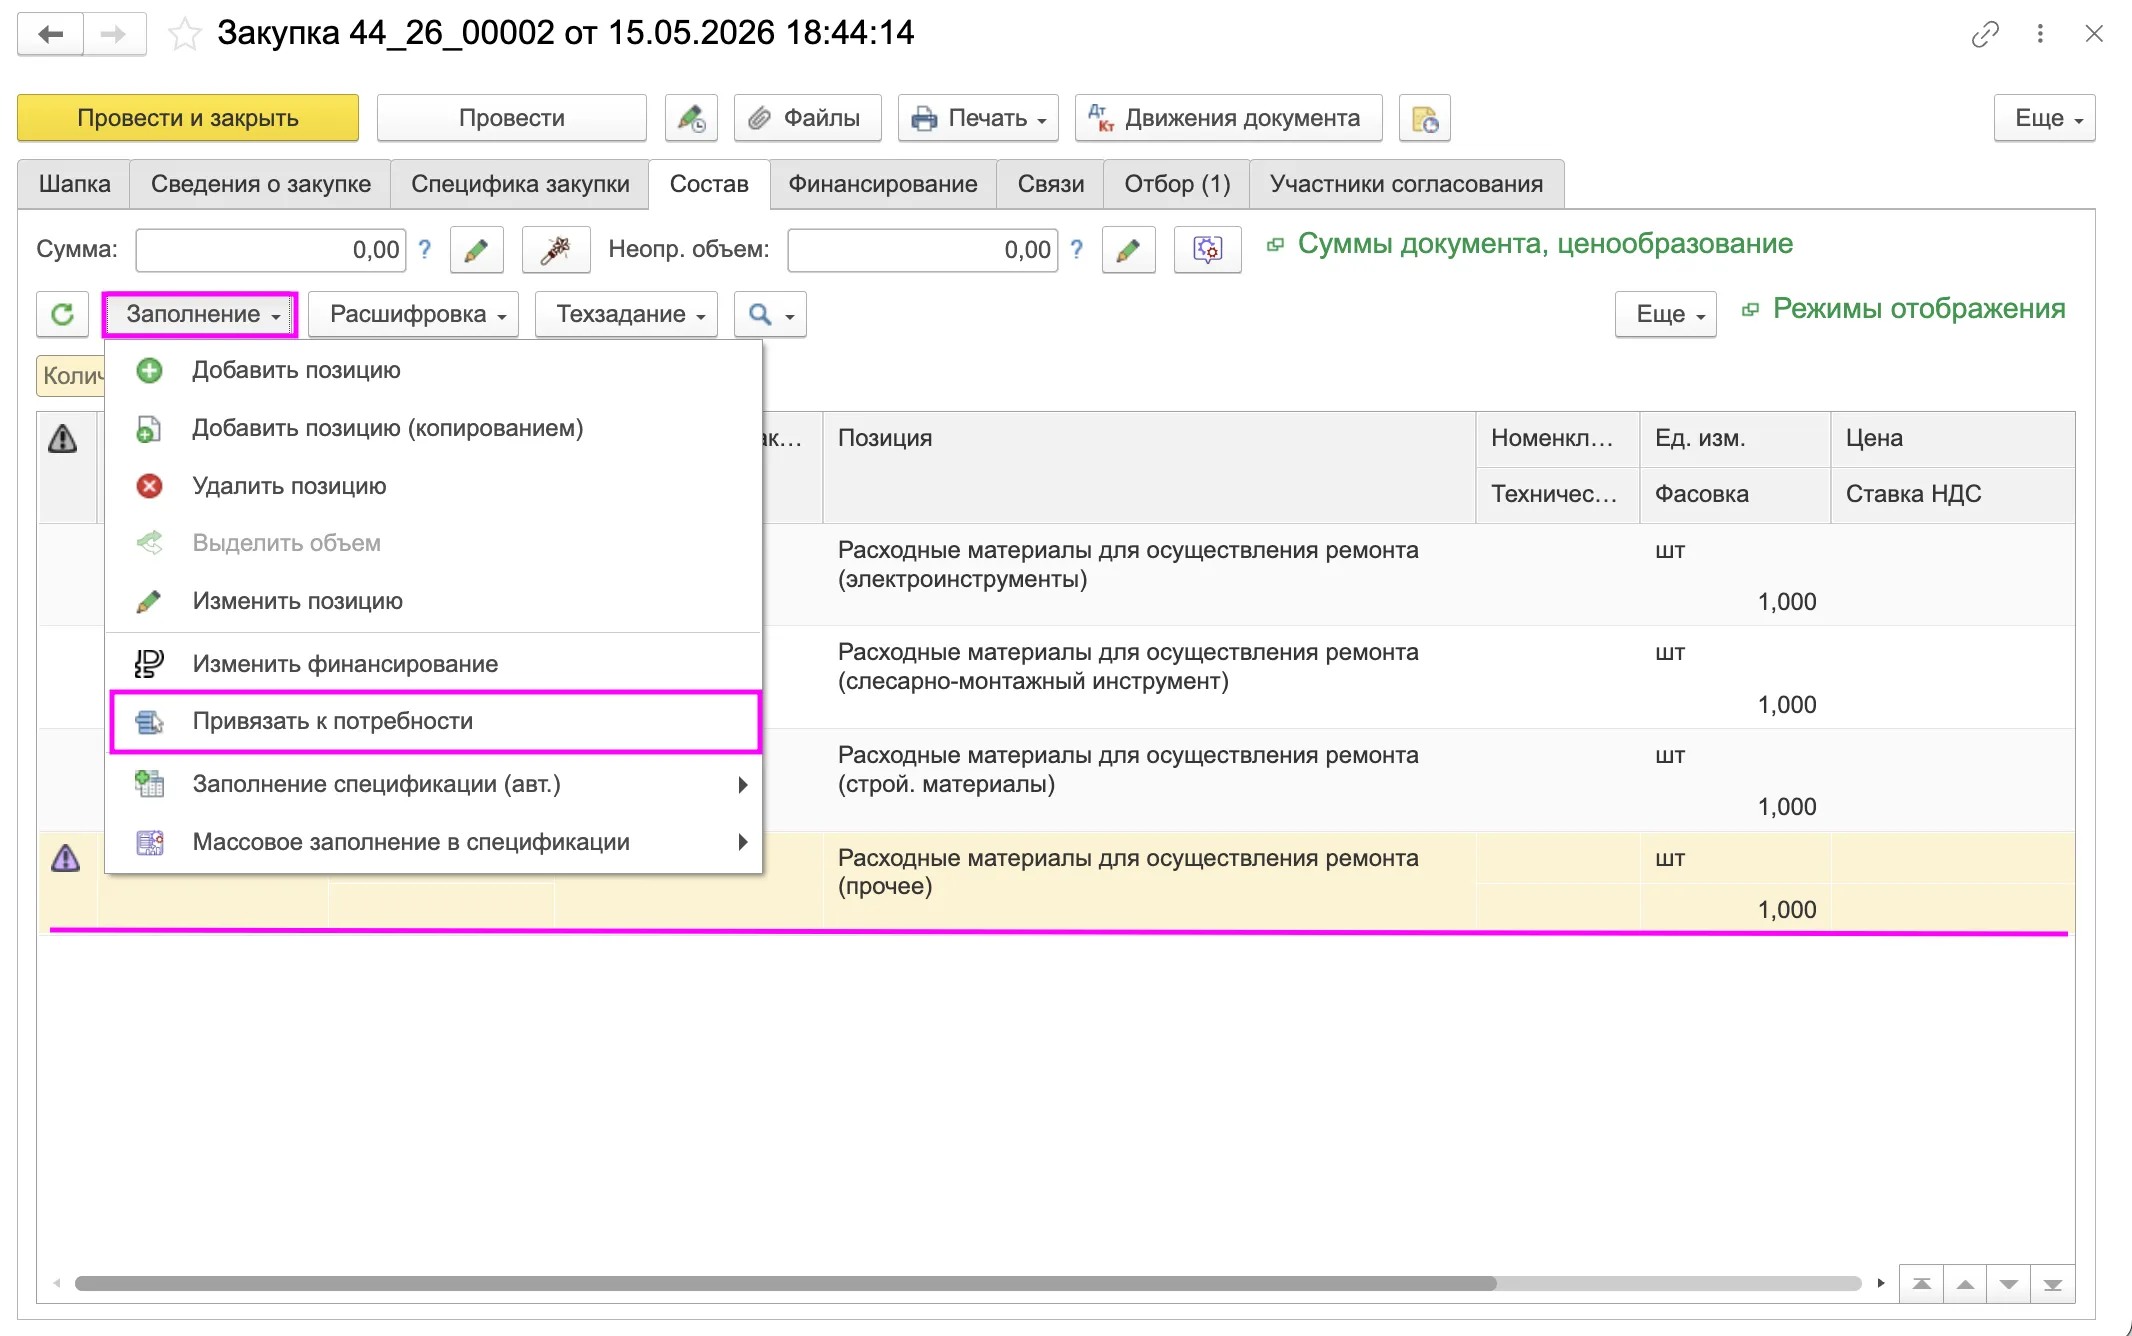
Task: Go back with the left arrow button
Action: (x=50, y=34)
